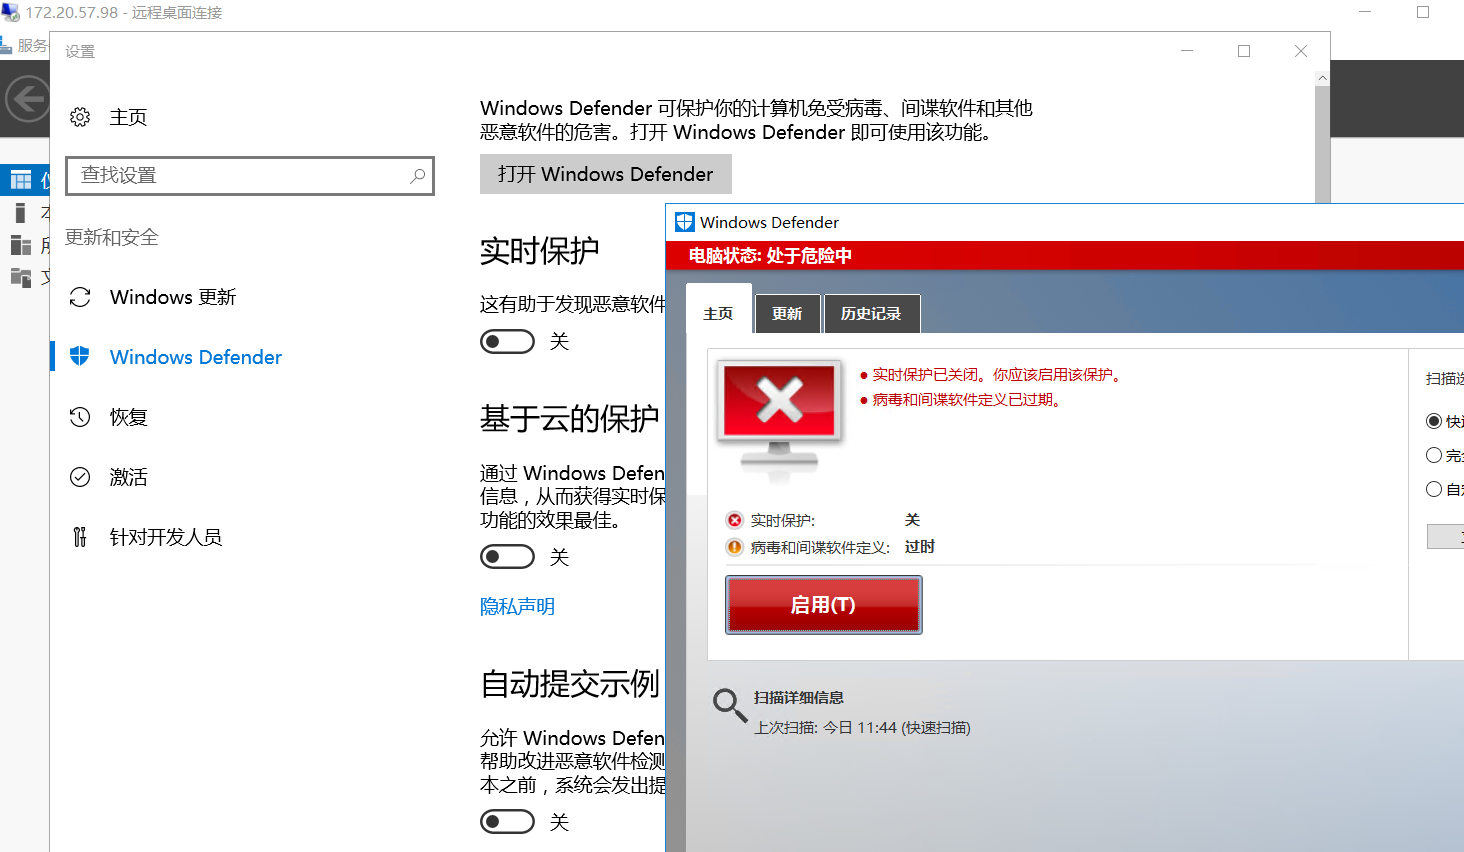Click the red 启用(T) button
Viewport: 1464px width, 852px height.
823,605
